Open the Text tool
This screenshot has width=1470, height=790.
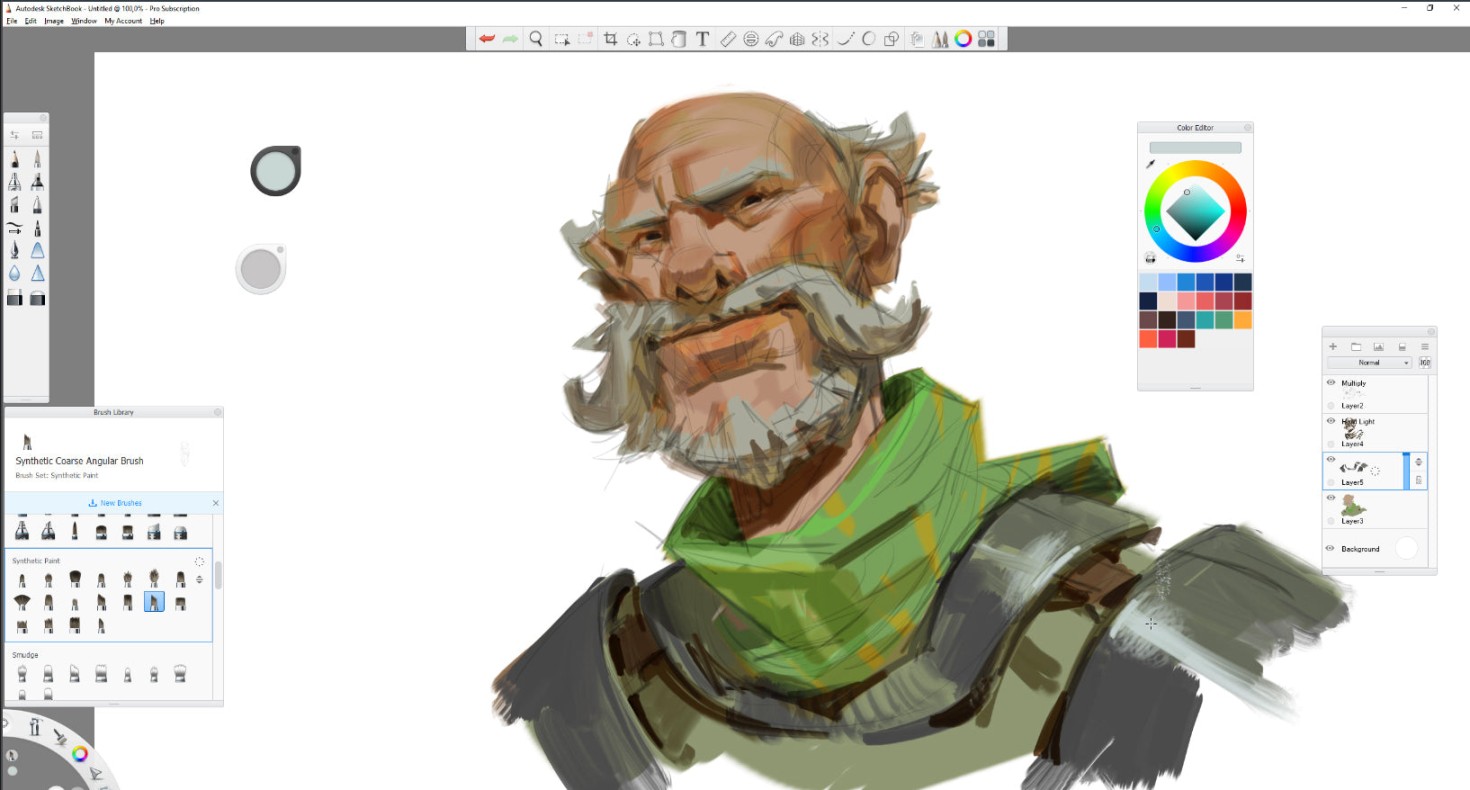(x=703, y=38)
